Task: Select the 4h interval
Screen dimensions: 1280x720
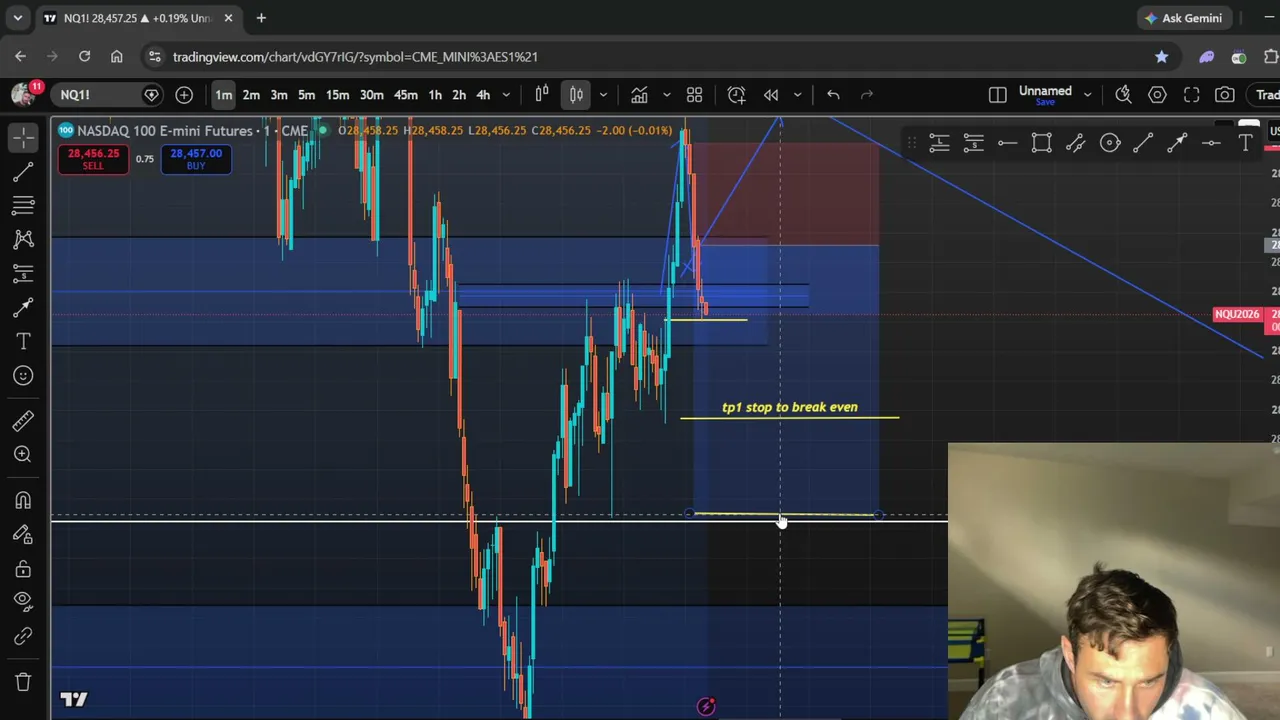Action: [483, 95]
